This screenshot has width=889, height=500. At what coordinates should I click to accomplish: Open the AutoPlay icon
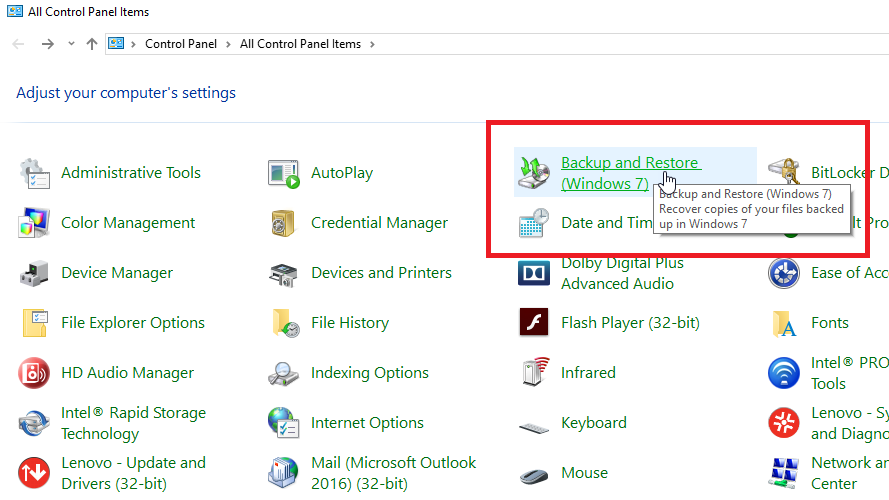[x=284, y=173]
